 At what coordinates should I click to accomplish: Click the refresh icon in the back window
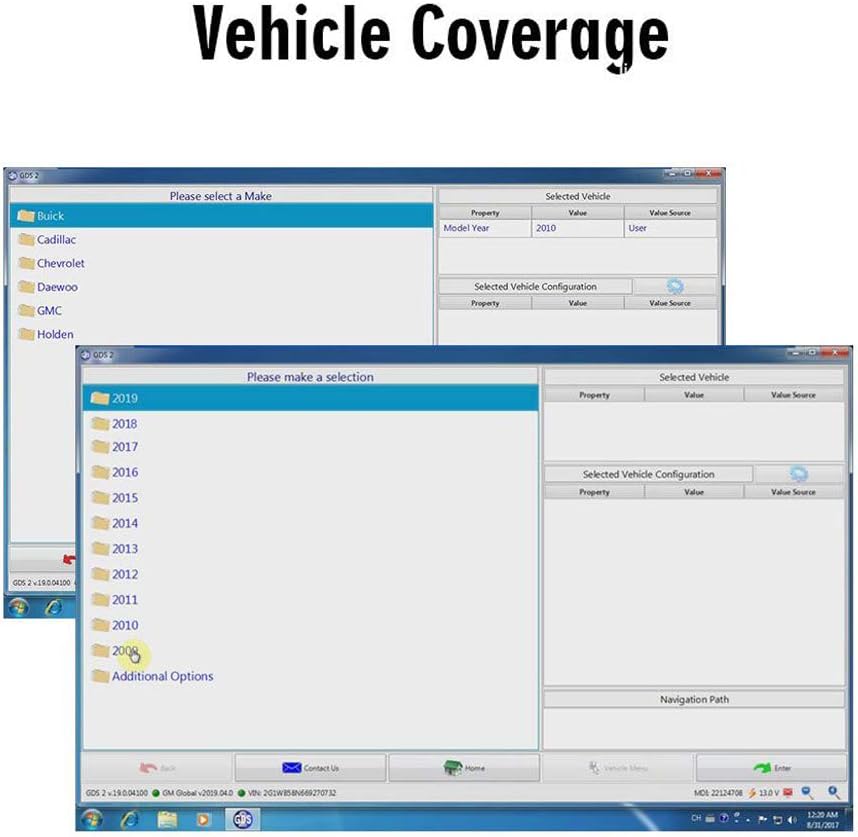[x=675, y=286]
